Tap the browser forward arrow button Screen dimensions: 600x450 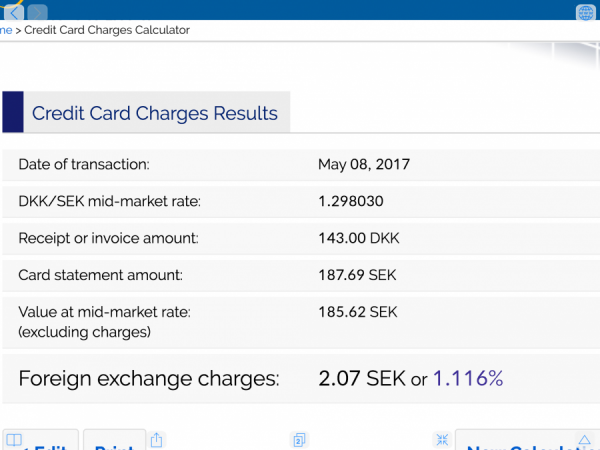point(37,12)
